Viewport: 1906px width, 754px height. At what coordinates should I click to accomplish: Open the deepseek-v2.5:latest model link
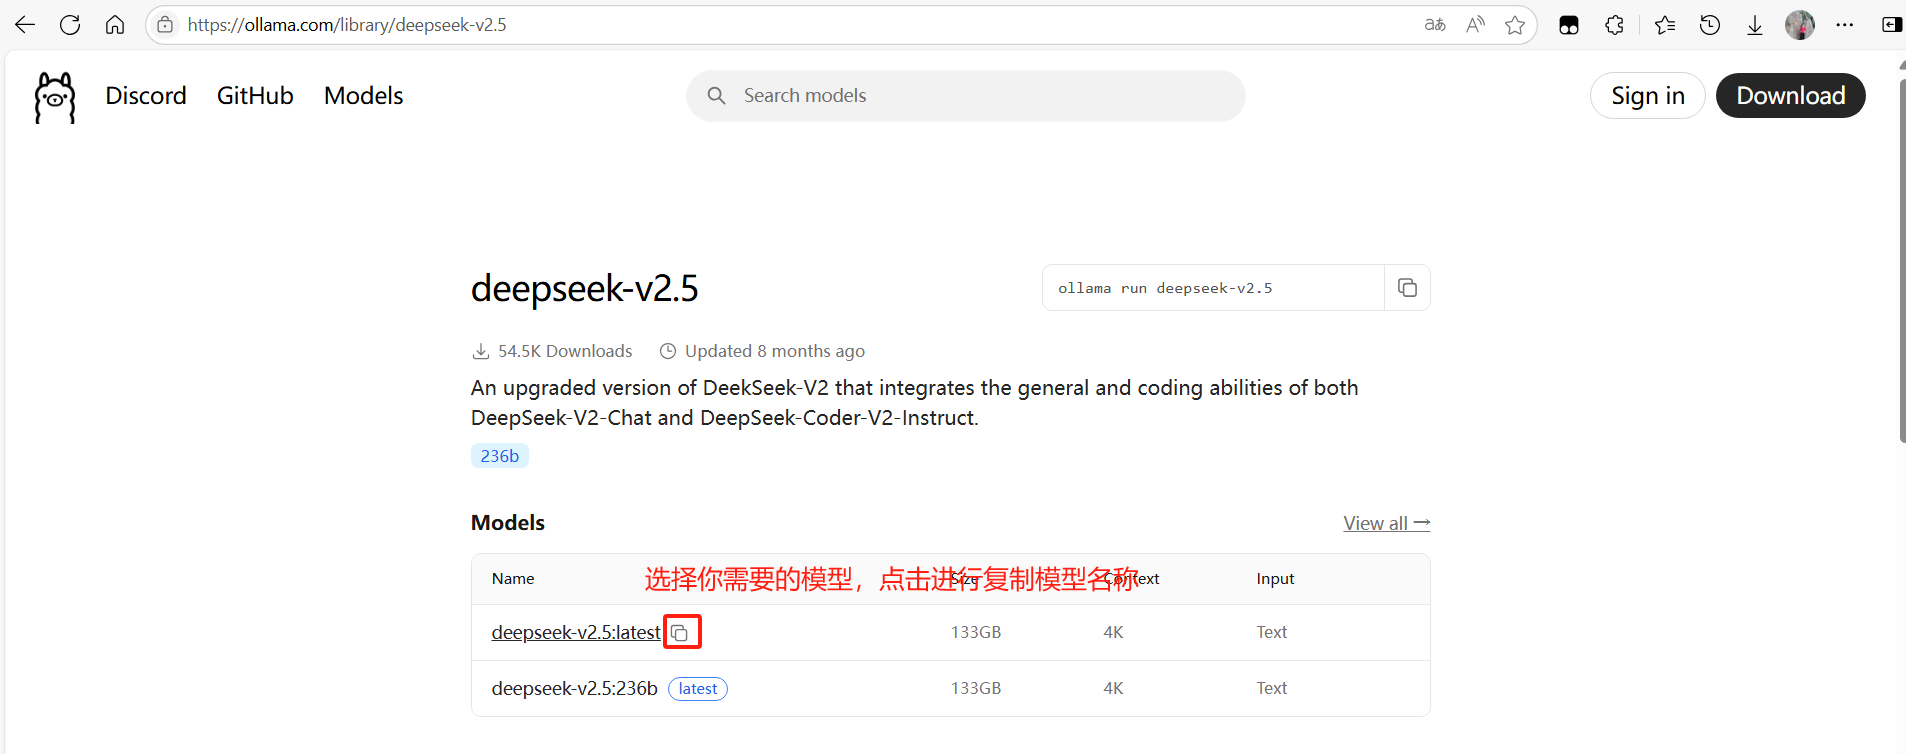click(x=576, y=632)
